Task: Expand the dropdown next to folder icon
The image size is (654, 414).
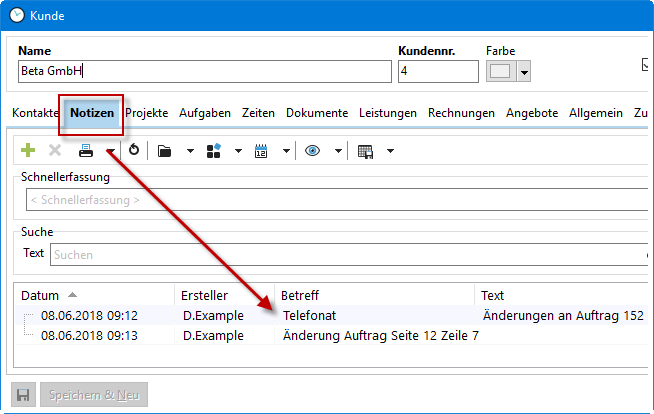Action: (x=188, y=151)
